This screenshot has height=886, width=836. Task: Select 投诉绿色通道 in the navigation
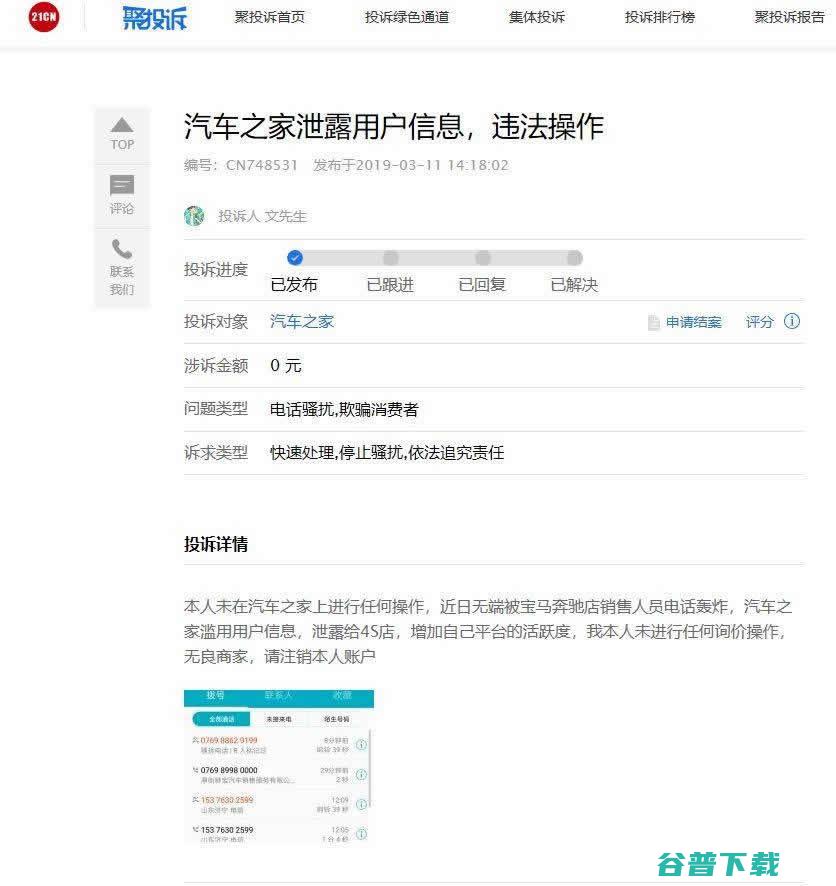[406, 17]
